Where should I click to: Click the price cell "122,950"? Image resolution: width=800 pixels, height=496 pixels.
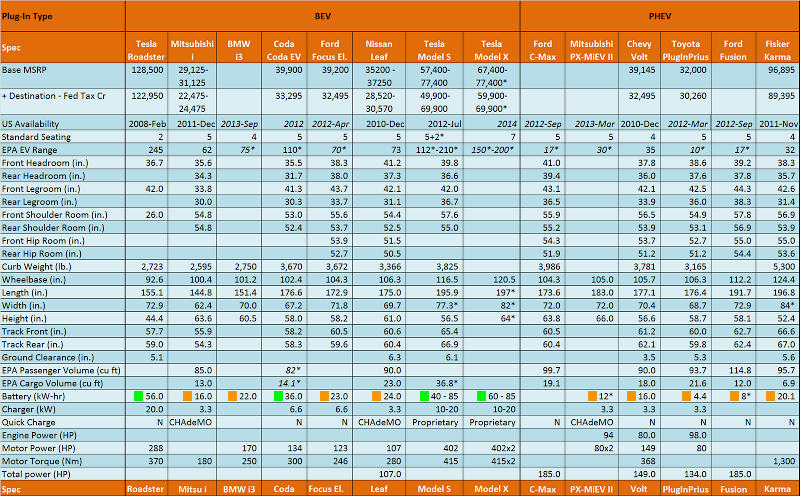(x=147, y=96)
